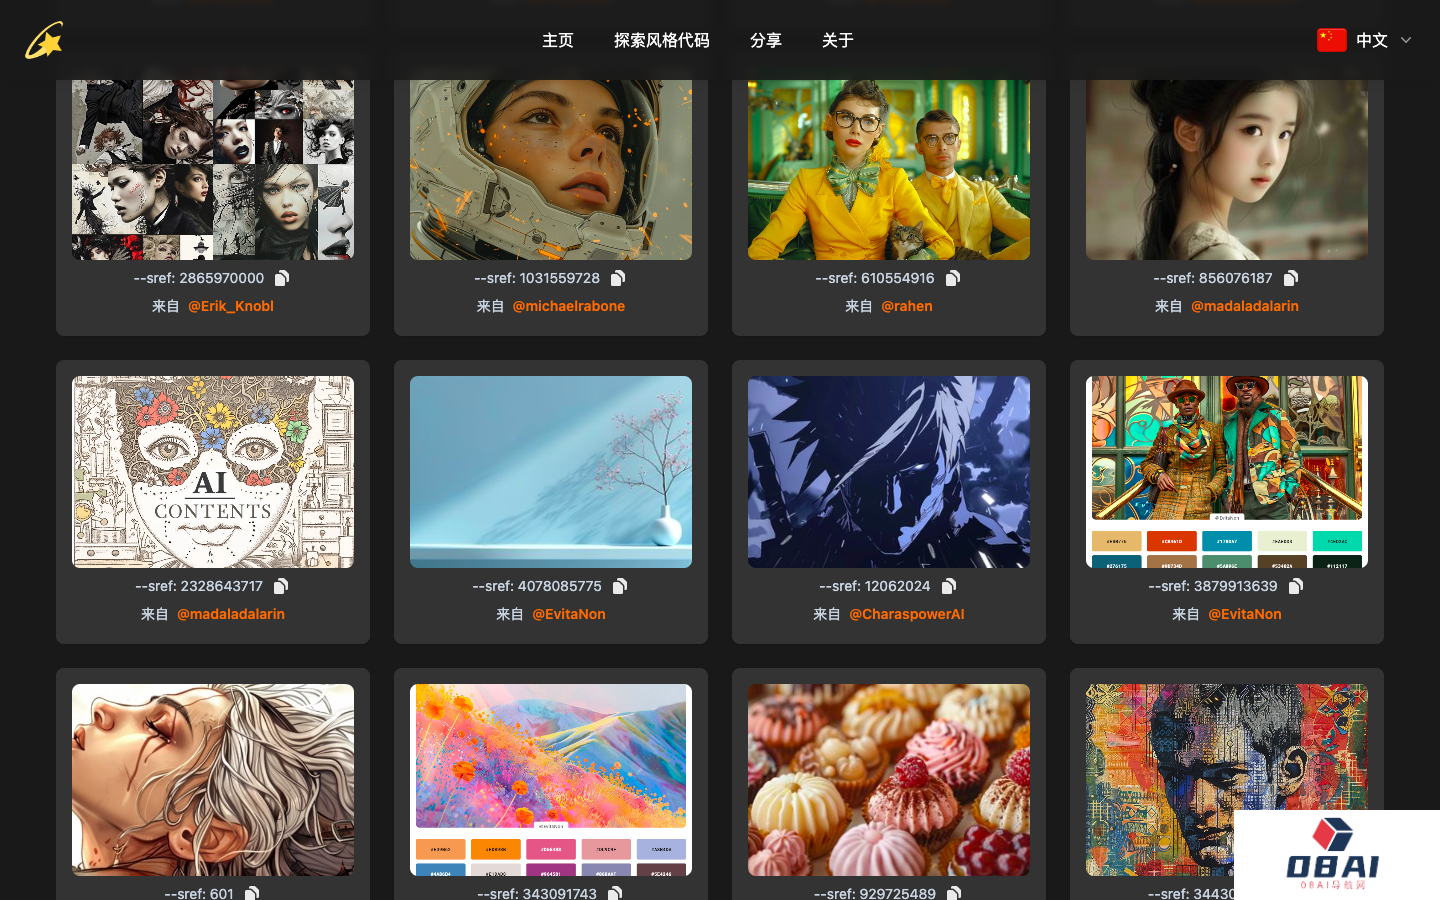Go to 主页 in the navigation

coord(557,40)
